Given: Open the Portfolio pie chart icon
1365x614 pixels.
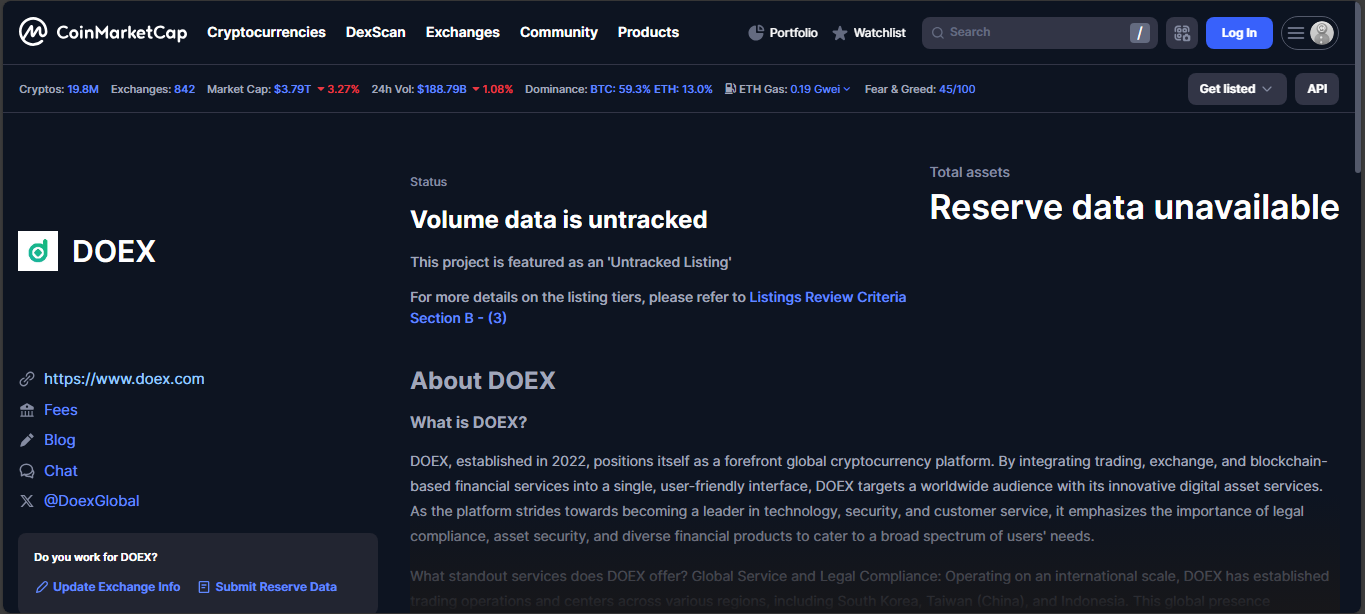Looking at the screenshot, I should (x=756, y=33).
